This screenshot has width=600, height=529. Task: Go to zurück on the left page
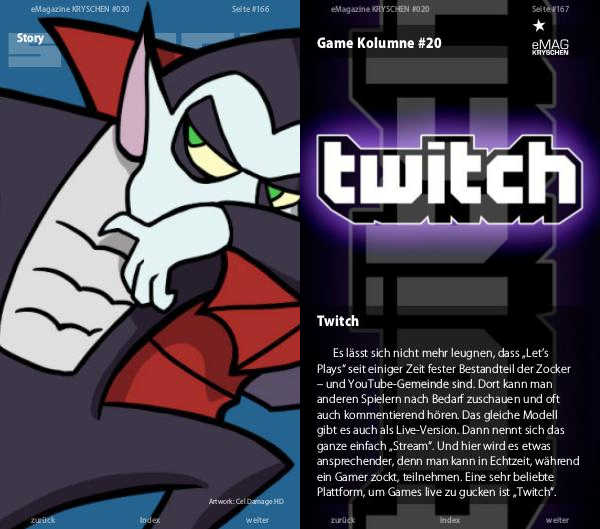(x=43, y=520)
